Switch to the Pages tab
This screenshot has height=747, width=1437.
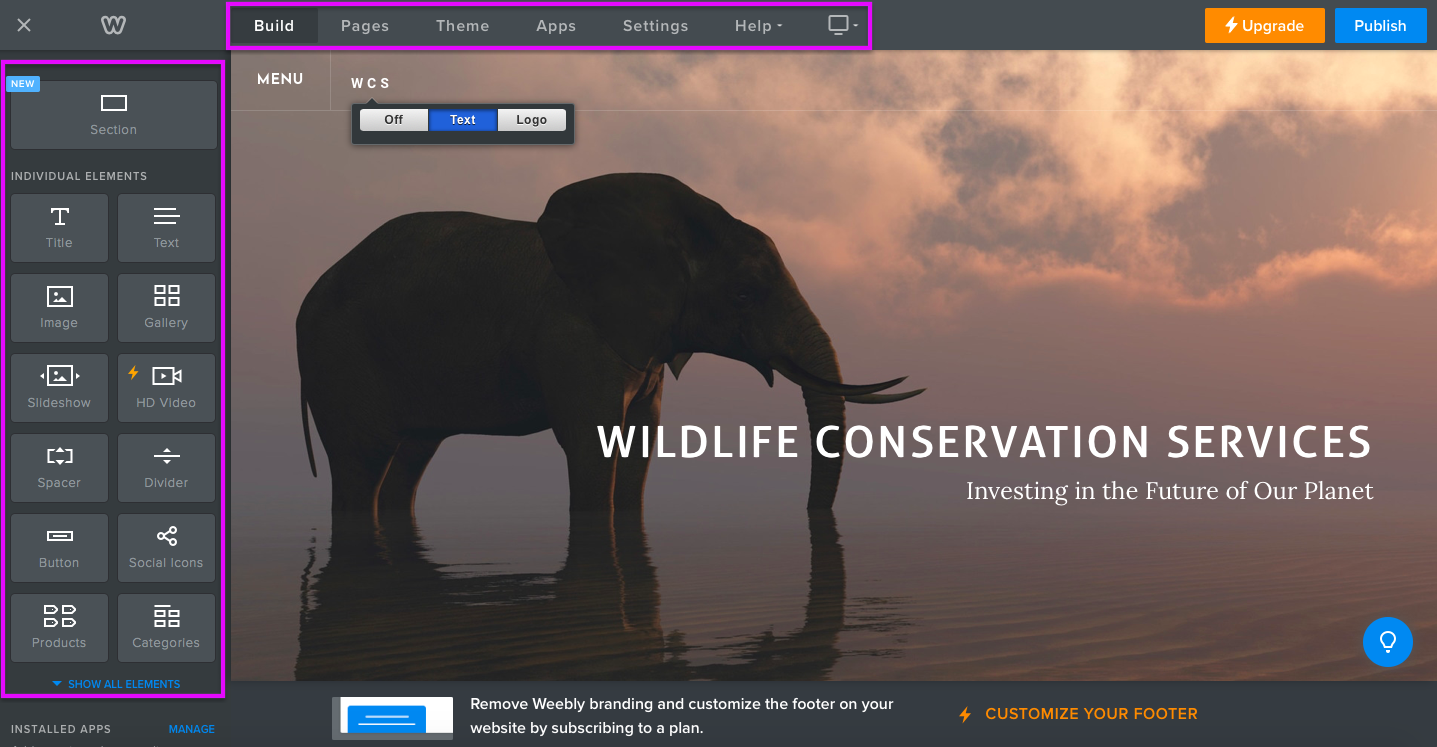(x=365, y=26)
